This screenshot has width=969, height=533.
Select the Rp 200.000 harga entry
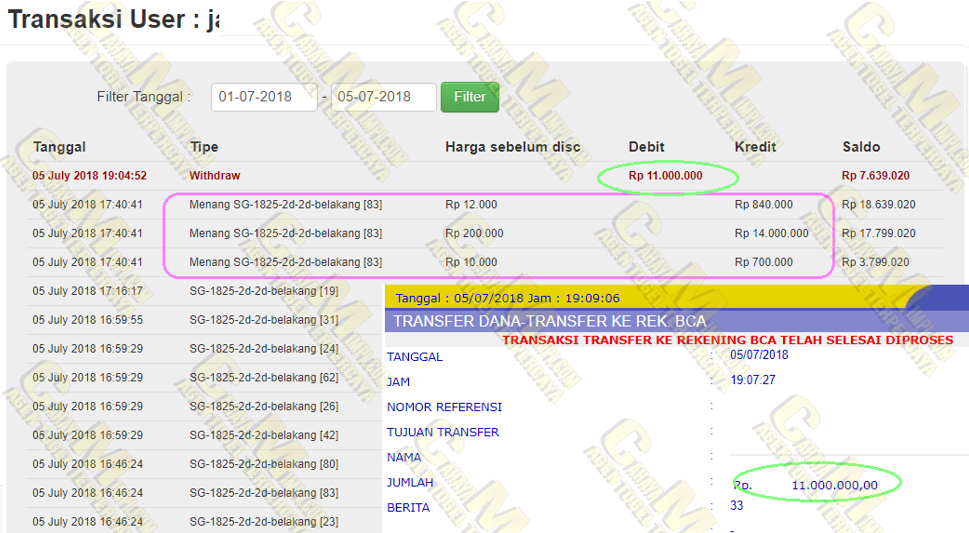click(474, 233)
